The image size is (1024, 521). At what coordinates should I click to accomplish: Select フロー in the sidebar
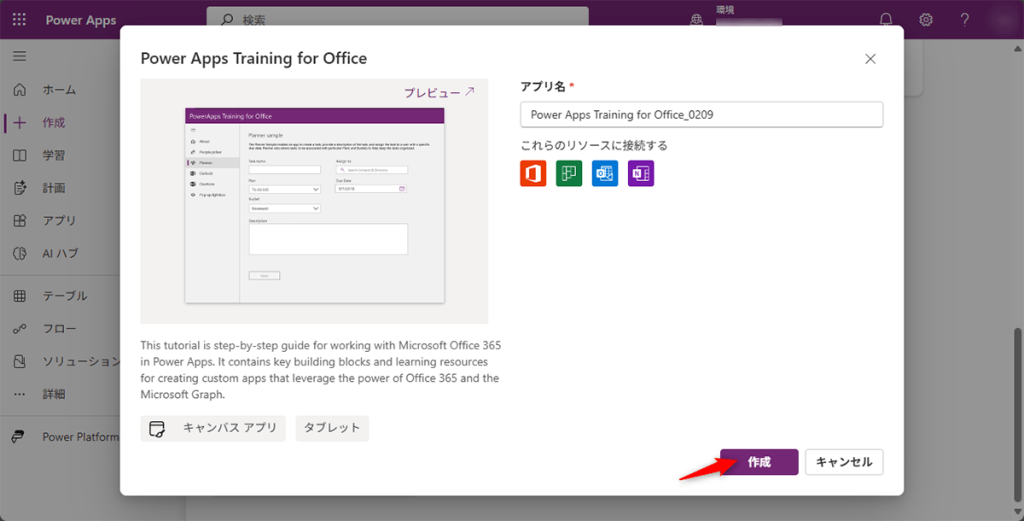point(59,328)
